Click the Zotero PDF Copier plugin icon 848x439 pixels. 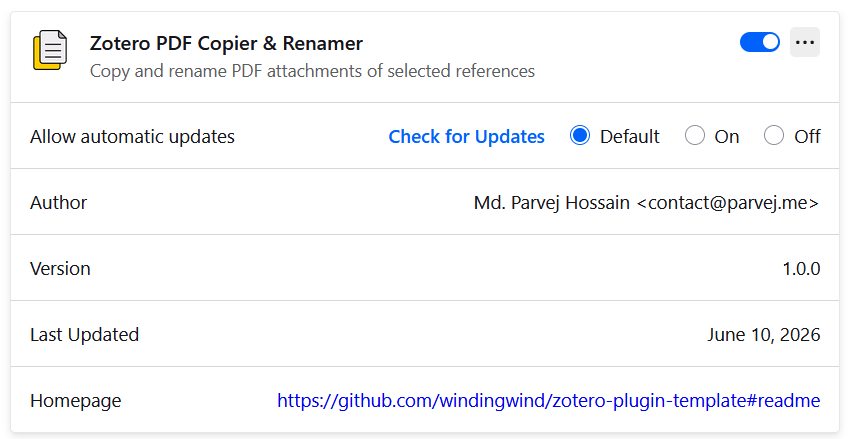click(x=50, y=50)
